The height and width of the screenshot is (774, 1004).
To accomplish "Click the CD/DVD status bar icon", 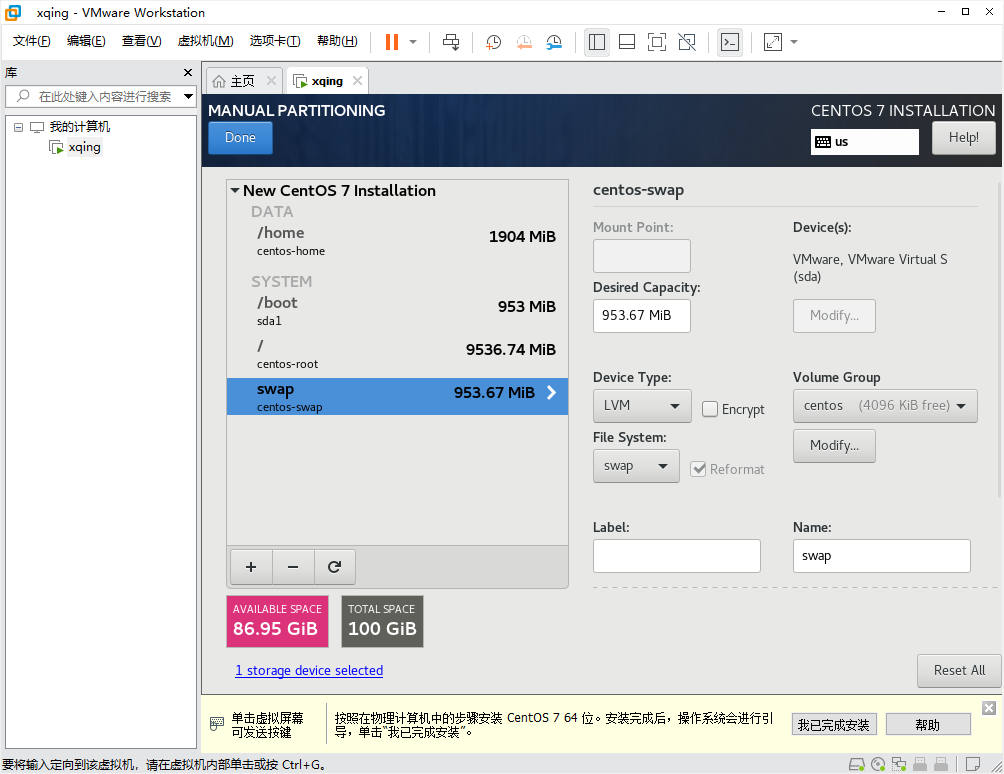I will [878, 764].
